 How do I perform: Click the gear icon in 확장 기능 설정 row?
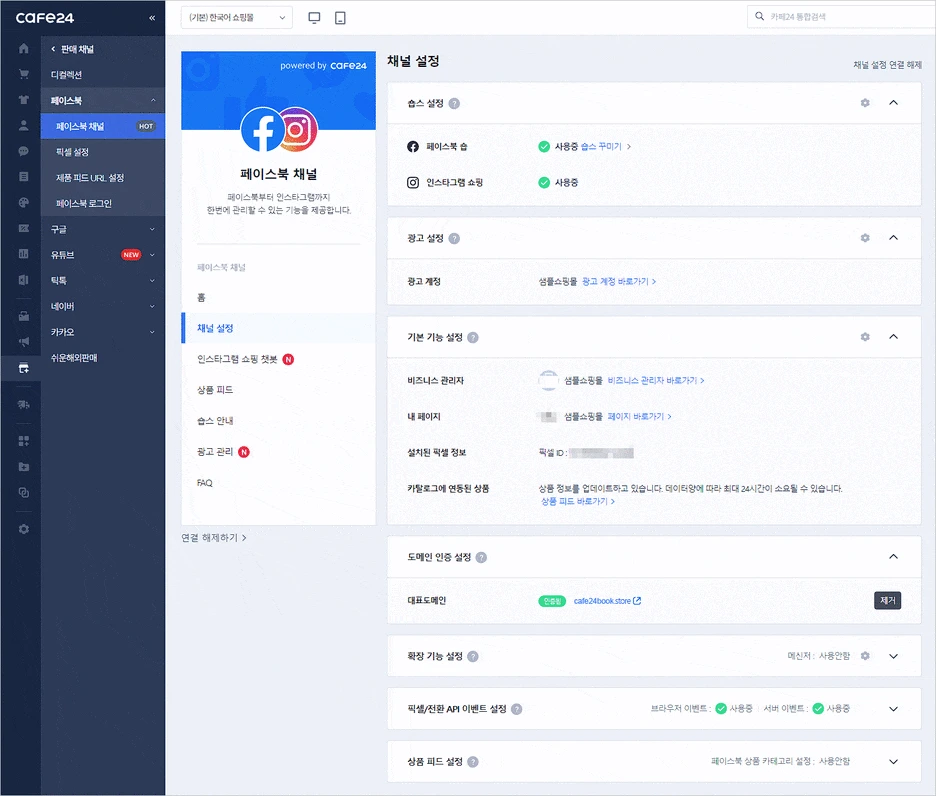coord(865,656)
